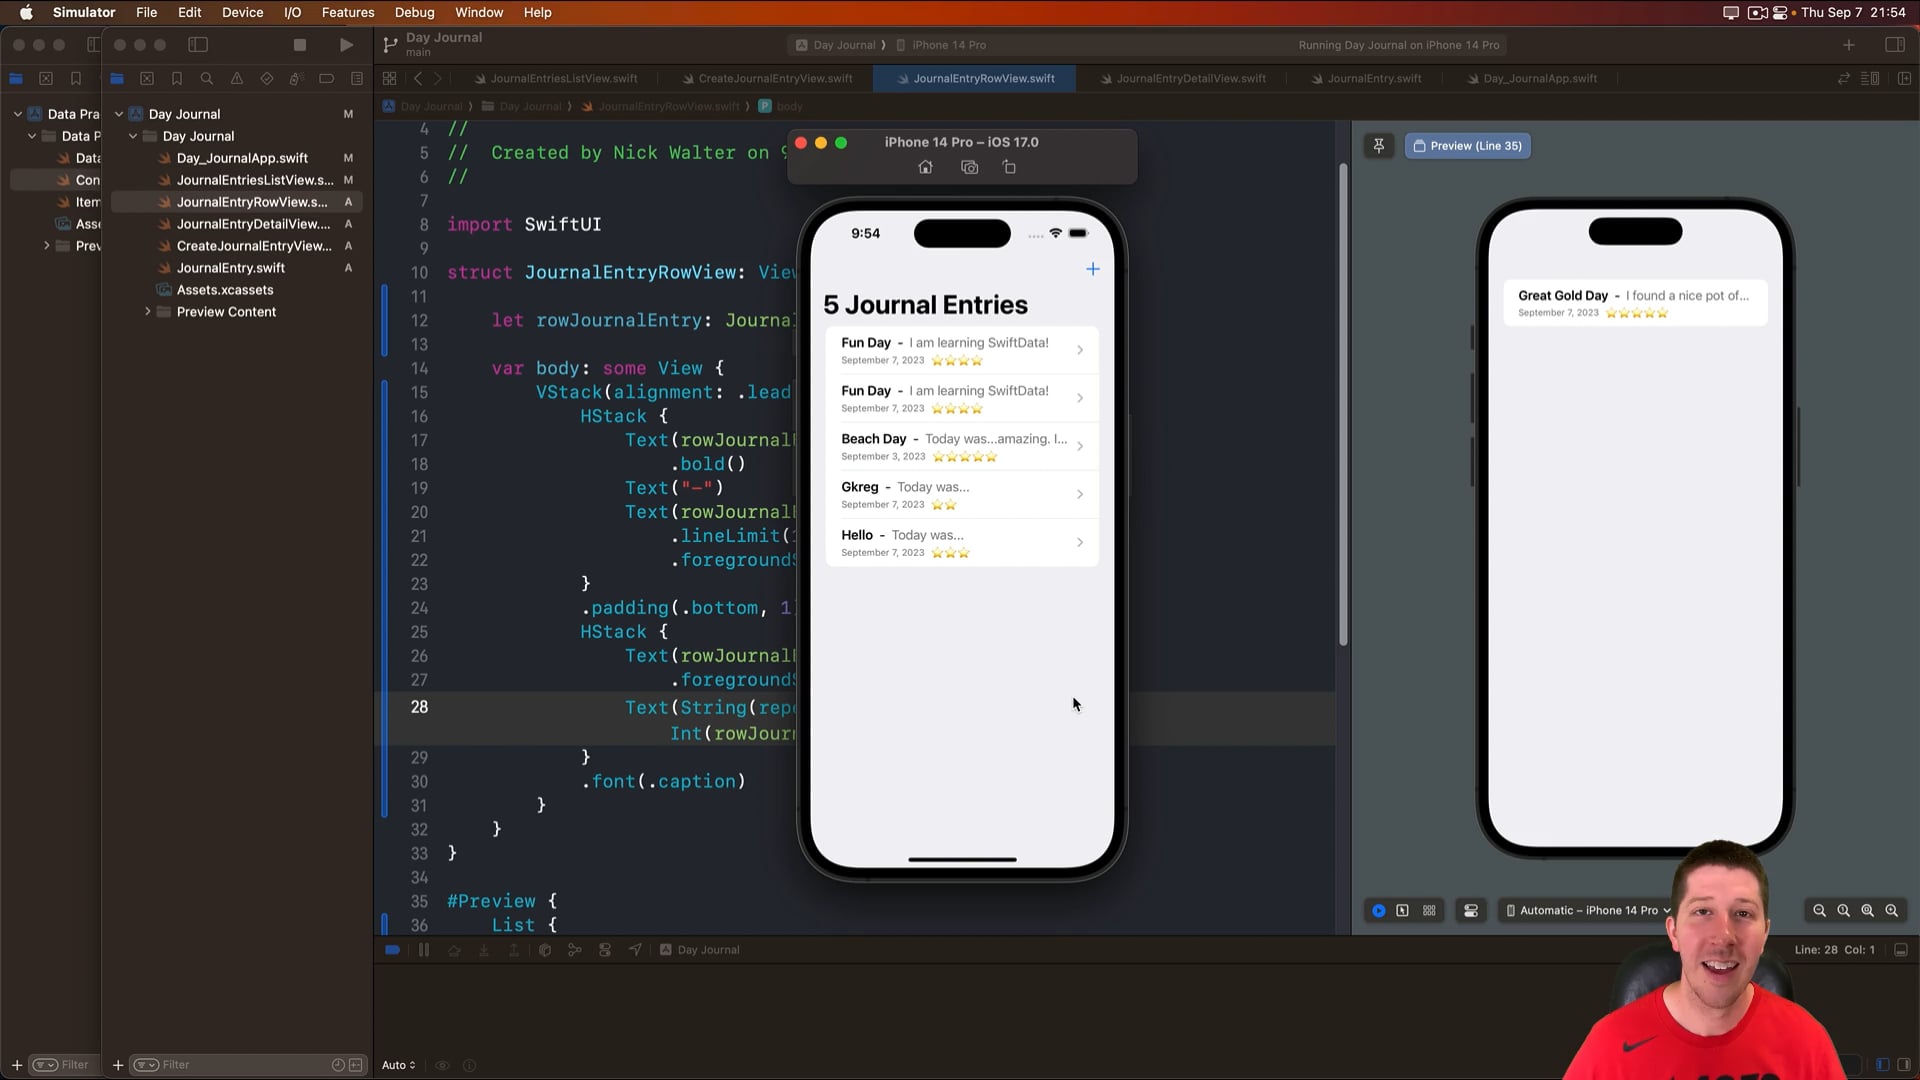This screenshot has width=1920, height=1080.
Task: Select Preview (Line 35) button
Action: pyautogui.click(x=1467, y=146)
